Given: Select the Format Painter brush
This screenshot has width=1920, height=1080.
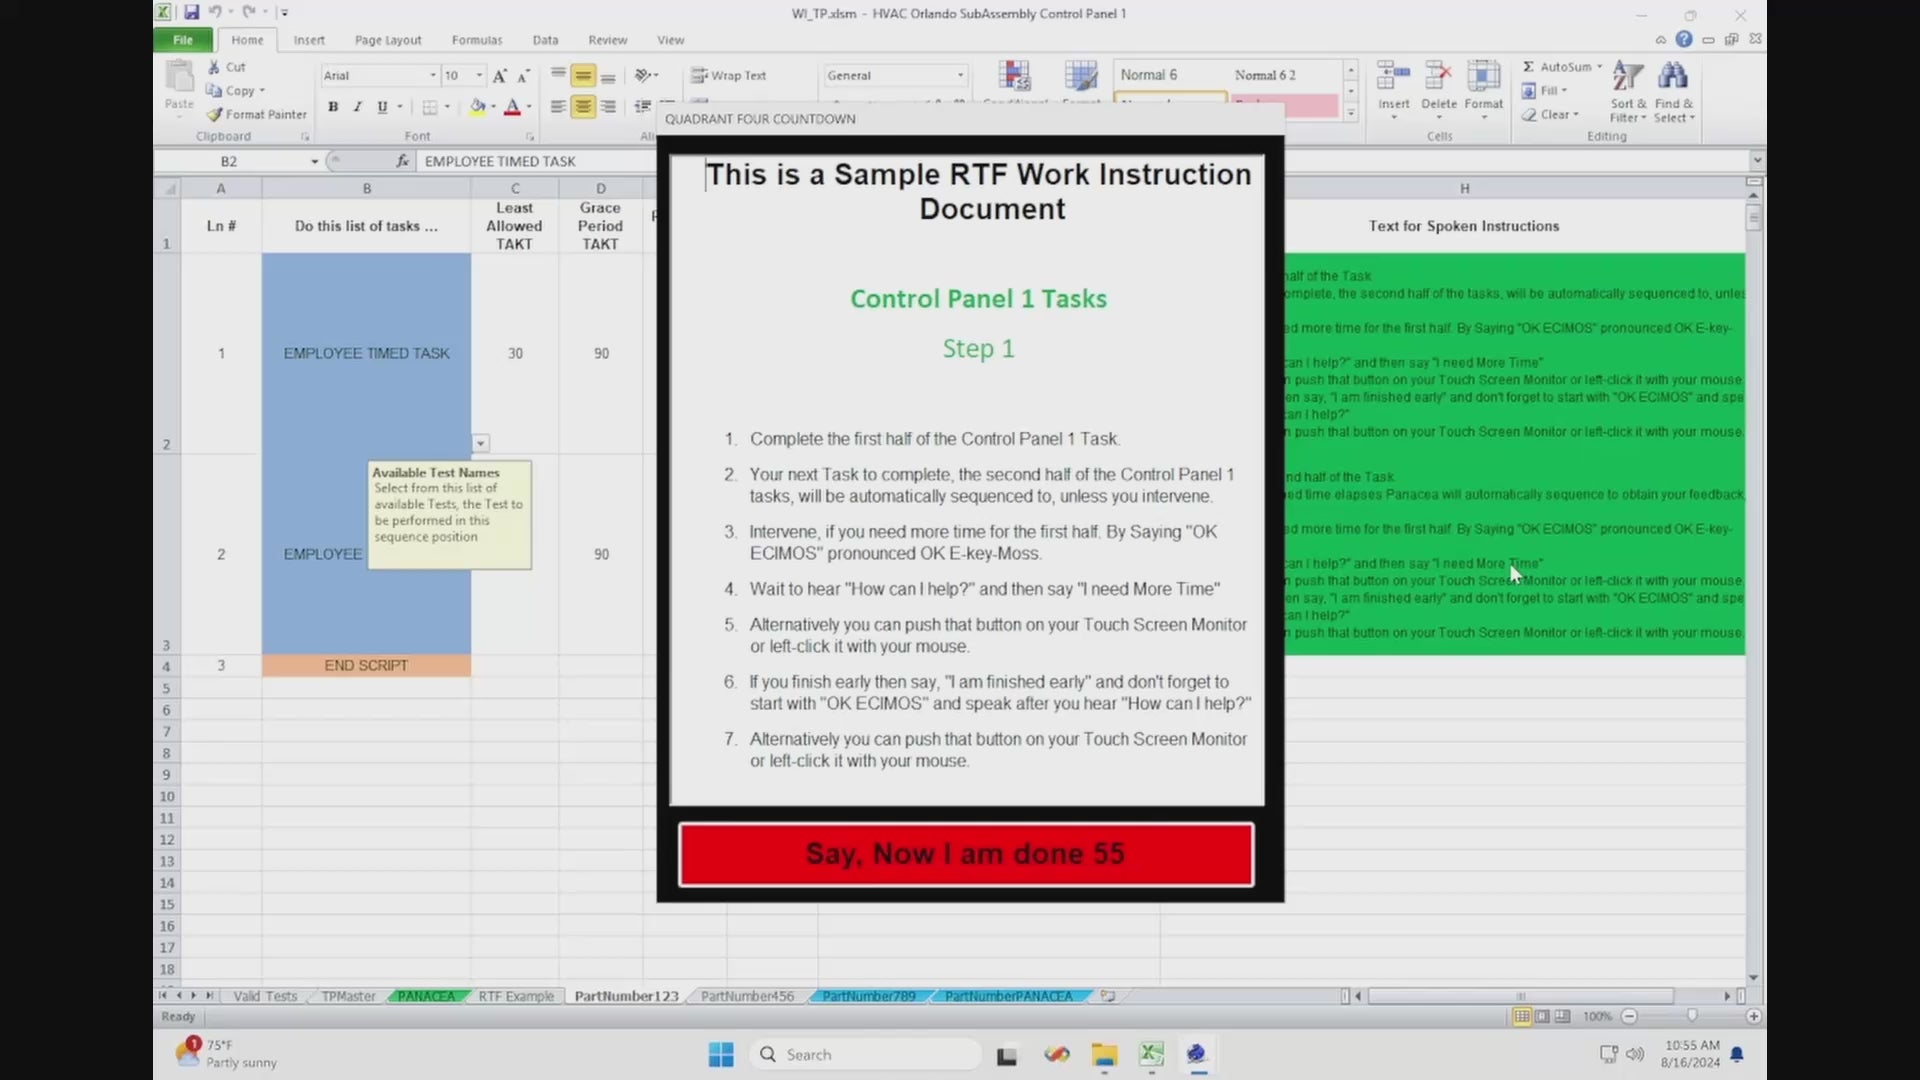Looking at the screenshot, I should tap(214, 114).
